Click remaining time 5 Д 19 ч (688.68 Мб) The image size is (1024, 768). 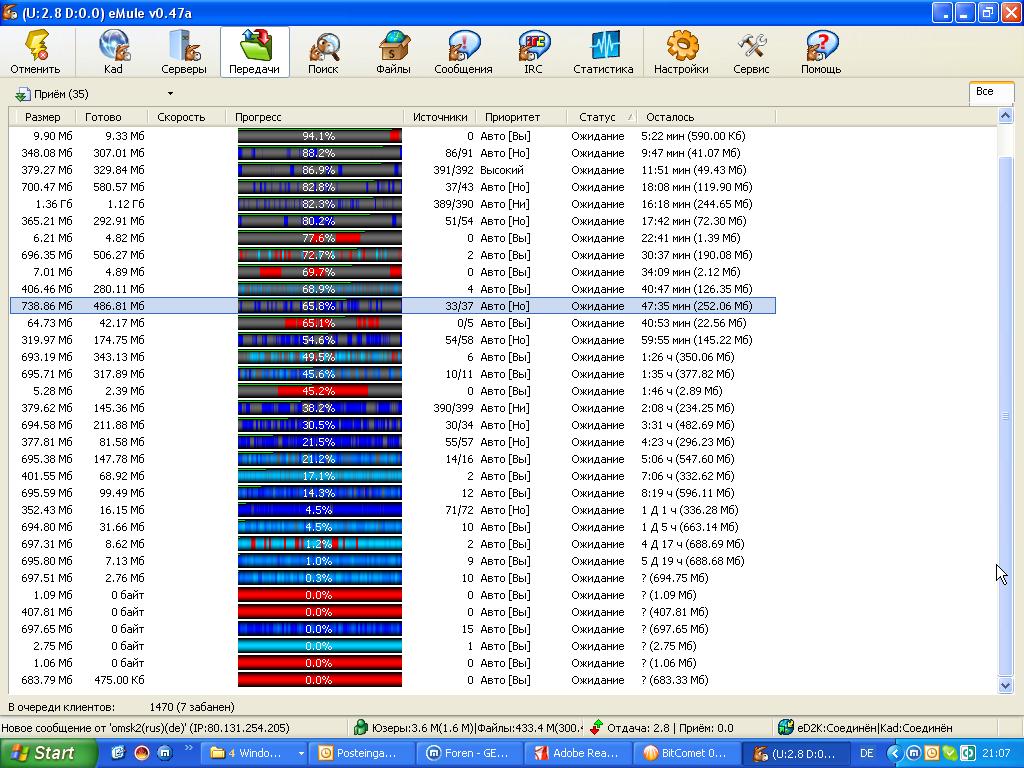(x=692, y=560)
